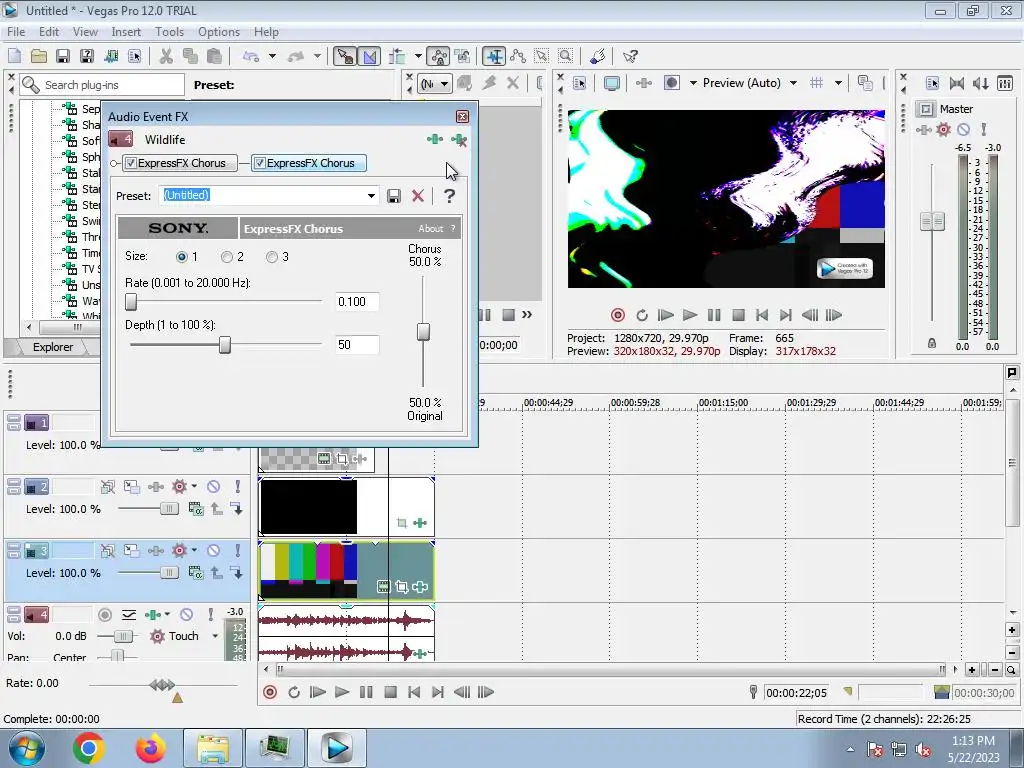Screen dimensions: 1024x768
Task: Open the Undo history dropdown arrow
Action: tap(272, 56)
